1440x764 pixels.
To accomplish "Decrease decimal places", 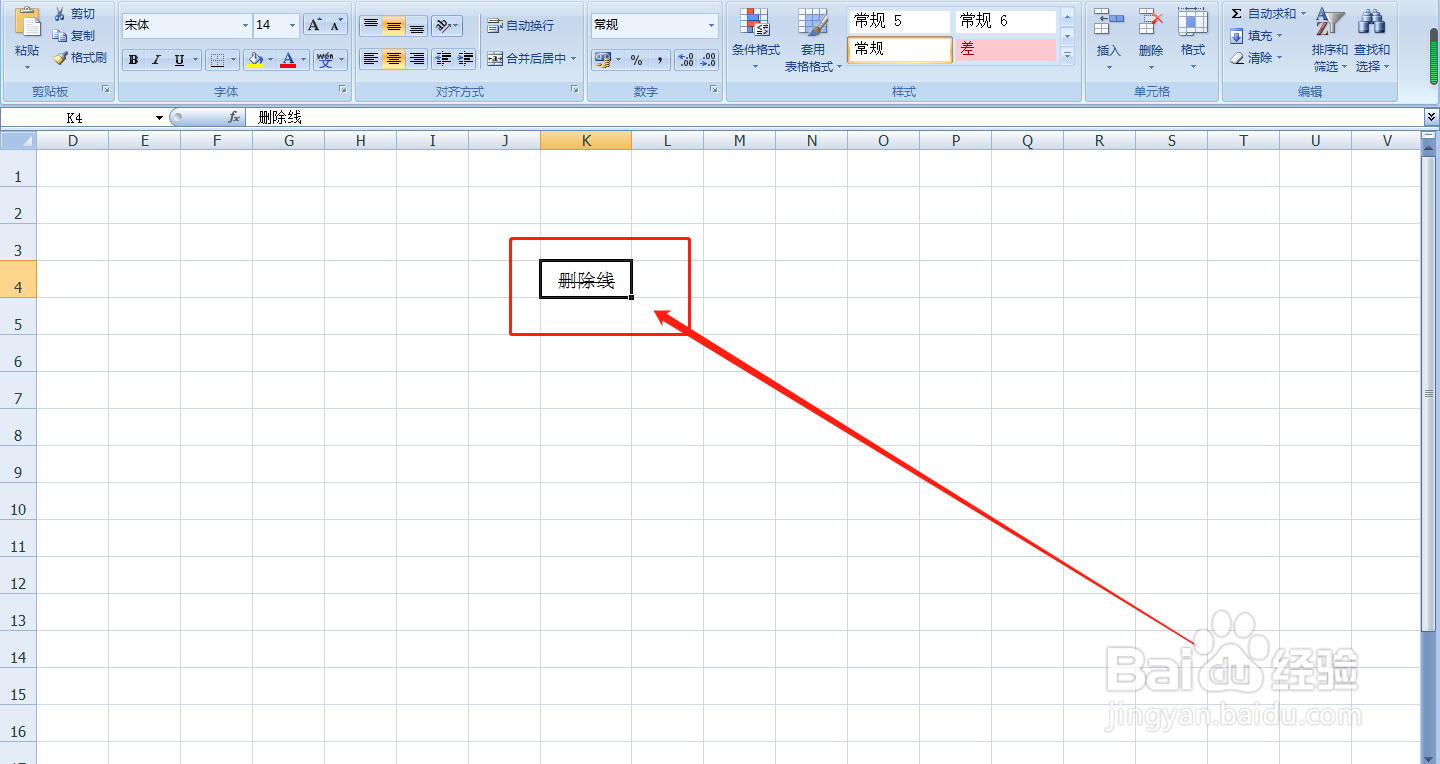I will [708, 60].
